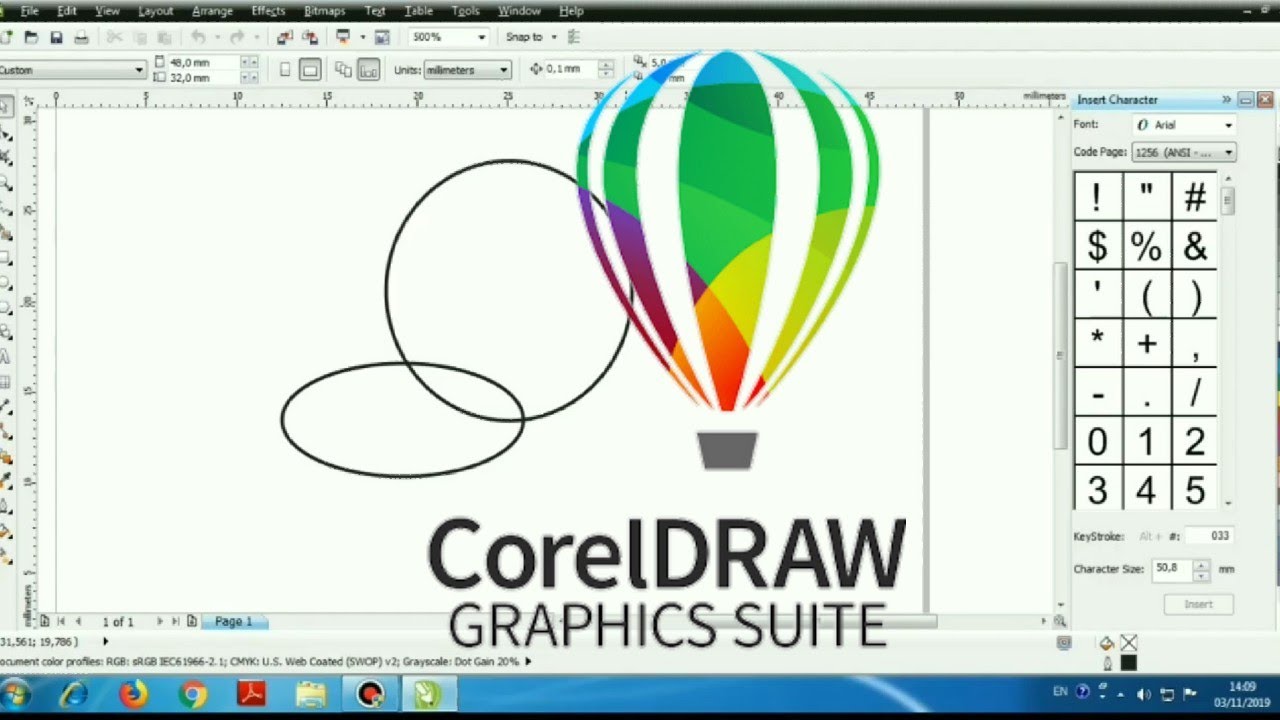
Task: Collapse the Insert Character docker with double arrows
Action: (1226, 99)
